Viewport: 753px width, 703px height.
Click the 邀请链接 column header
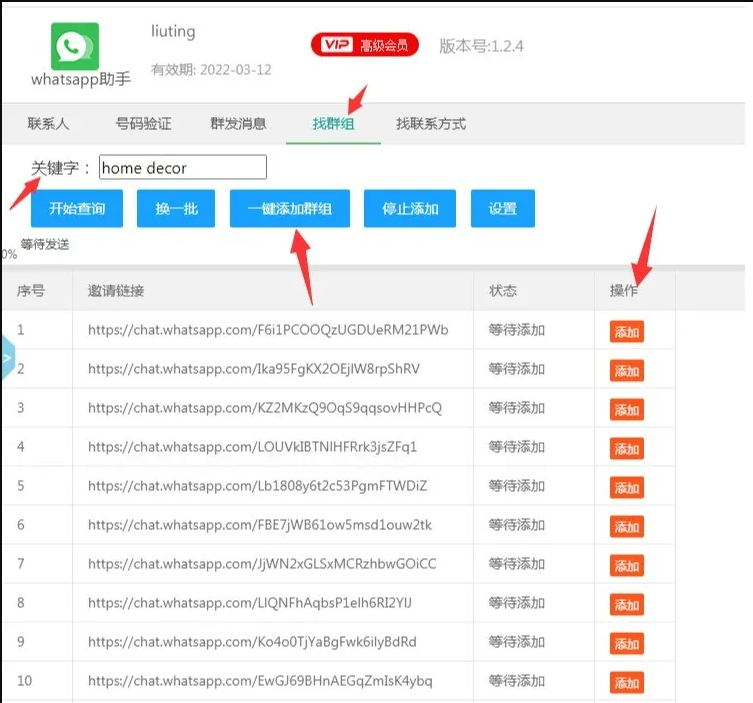point(116,291)
